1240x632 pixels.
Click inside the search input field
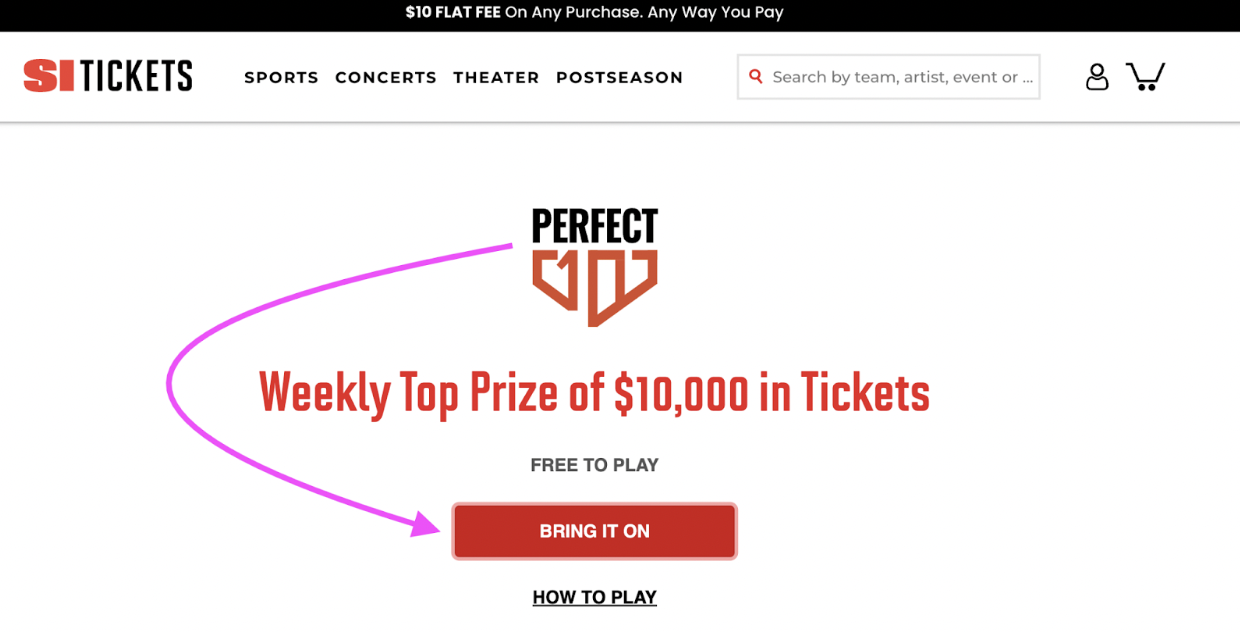[x=890, y=76]
